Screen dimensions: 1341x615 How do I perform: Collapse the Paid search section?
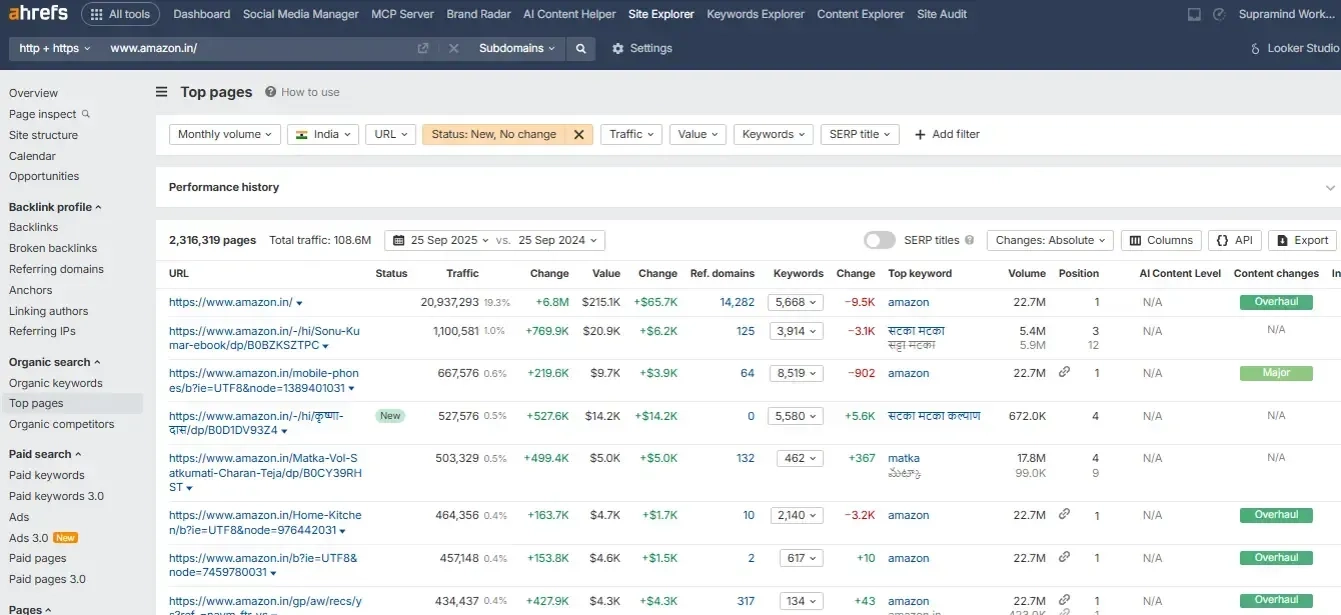pyautogui.click(x=45, y=454)
